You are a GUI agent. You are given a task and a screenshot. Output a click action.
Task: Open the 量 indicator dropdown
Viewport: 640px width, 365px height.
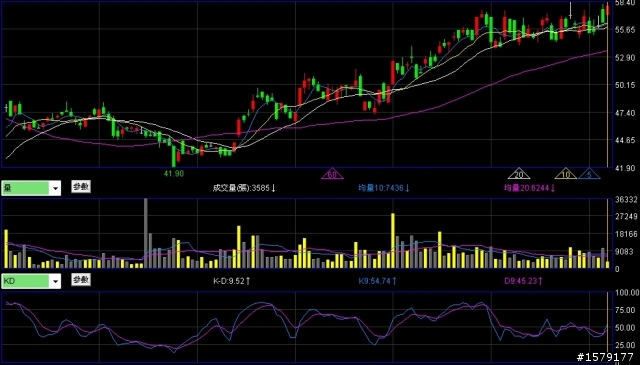click(55, 188)
